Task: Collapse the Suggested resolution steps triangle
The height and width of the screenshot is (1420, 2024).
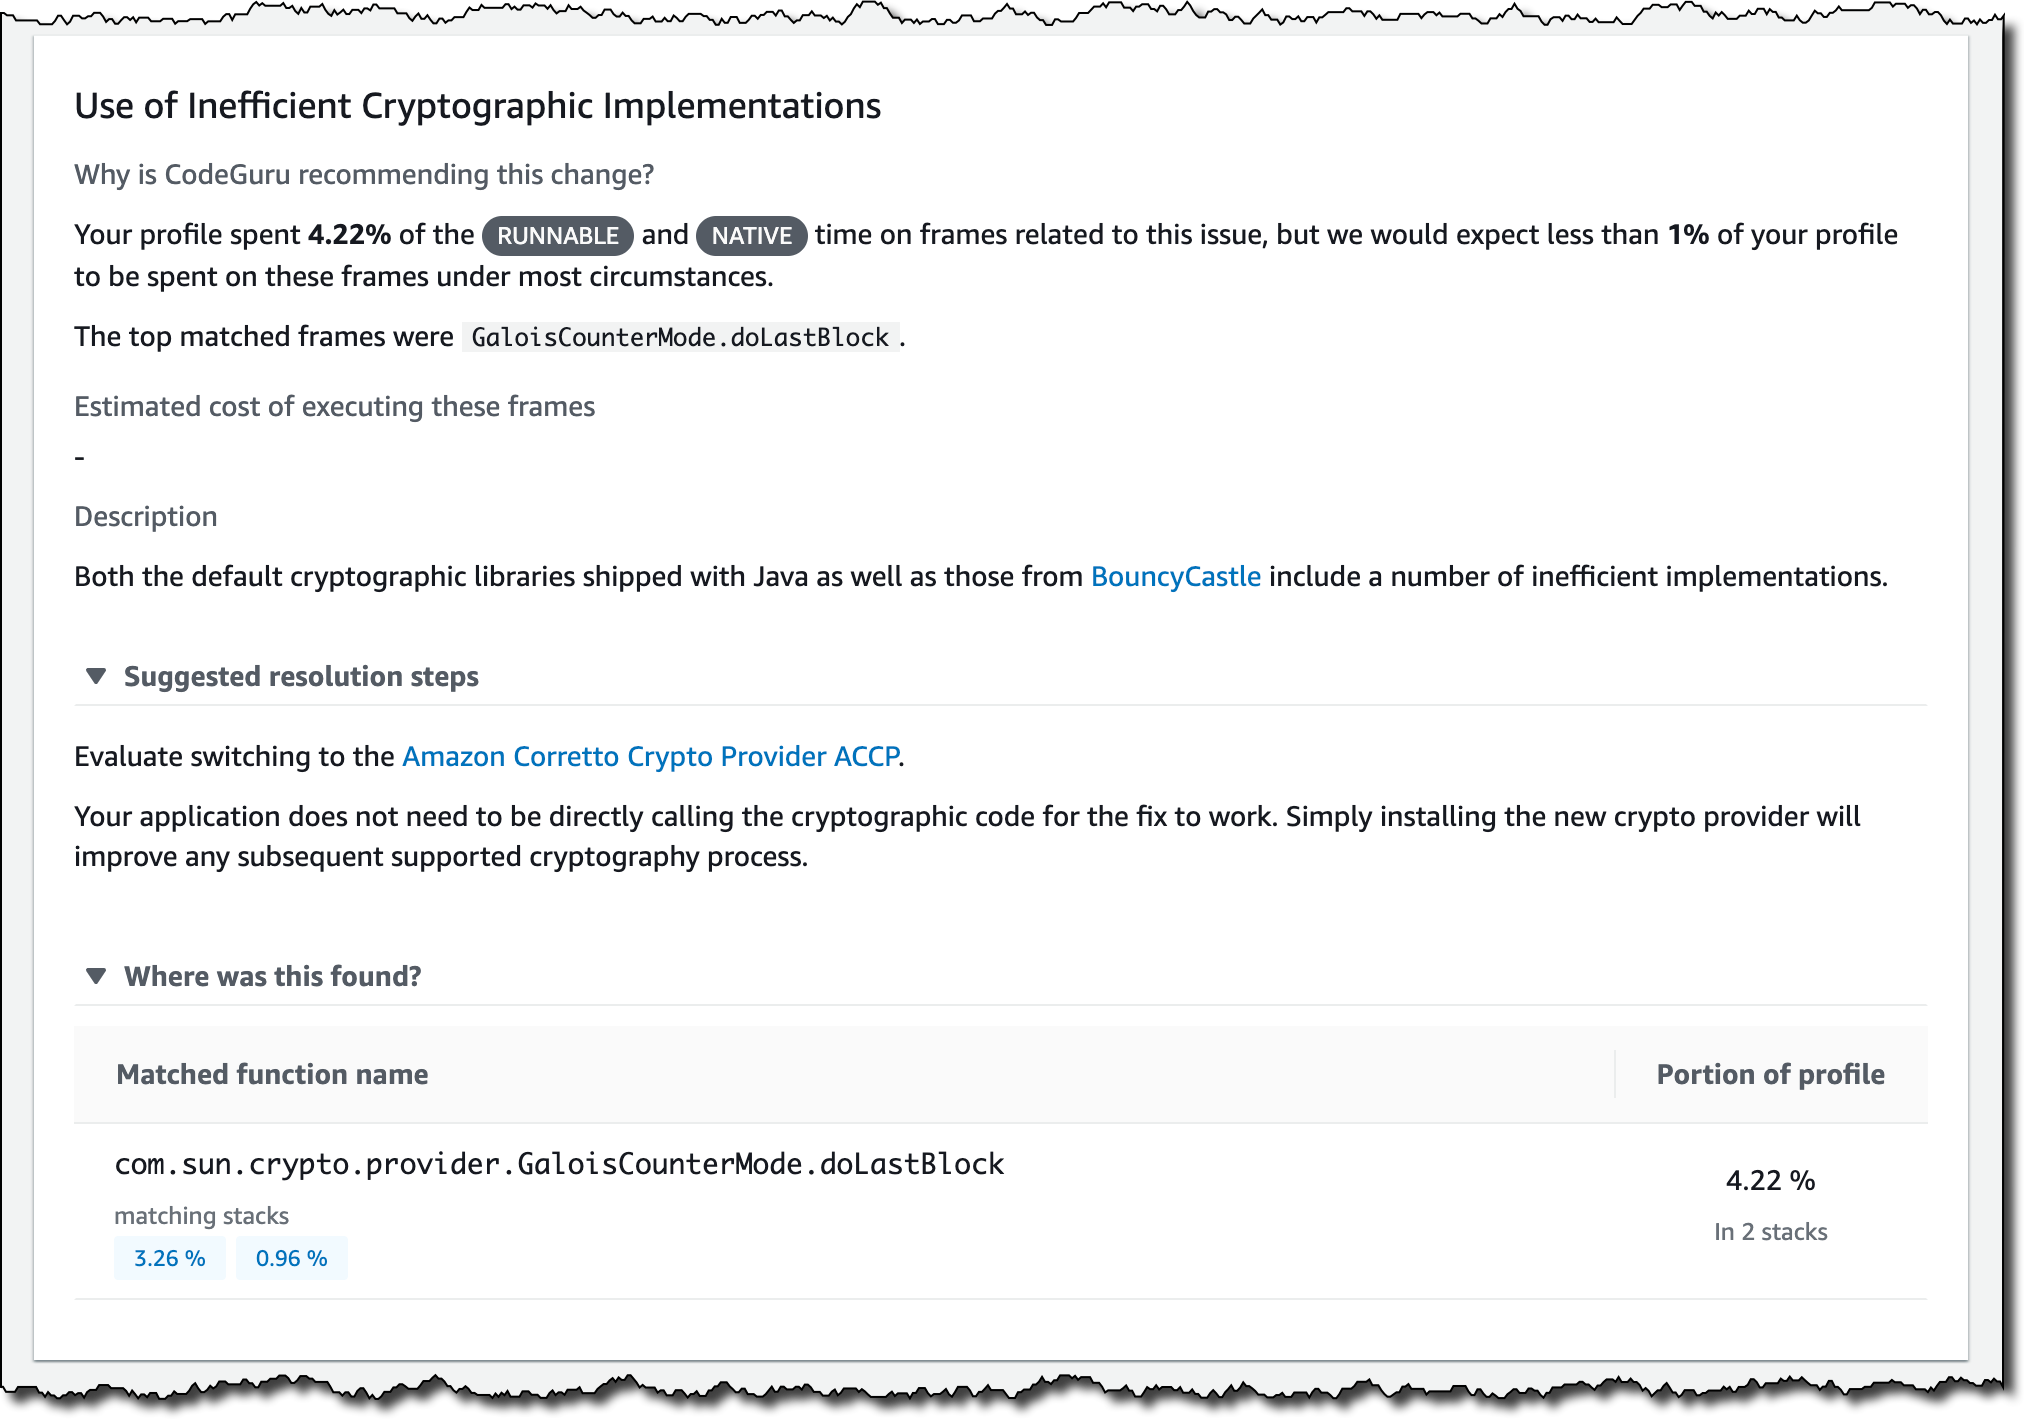Action: (96, 676)
